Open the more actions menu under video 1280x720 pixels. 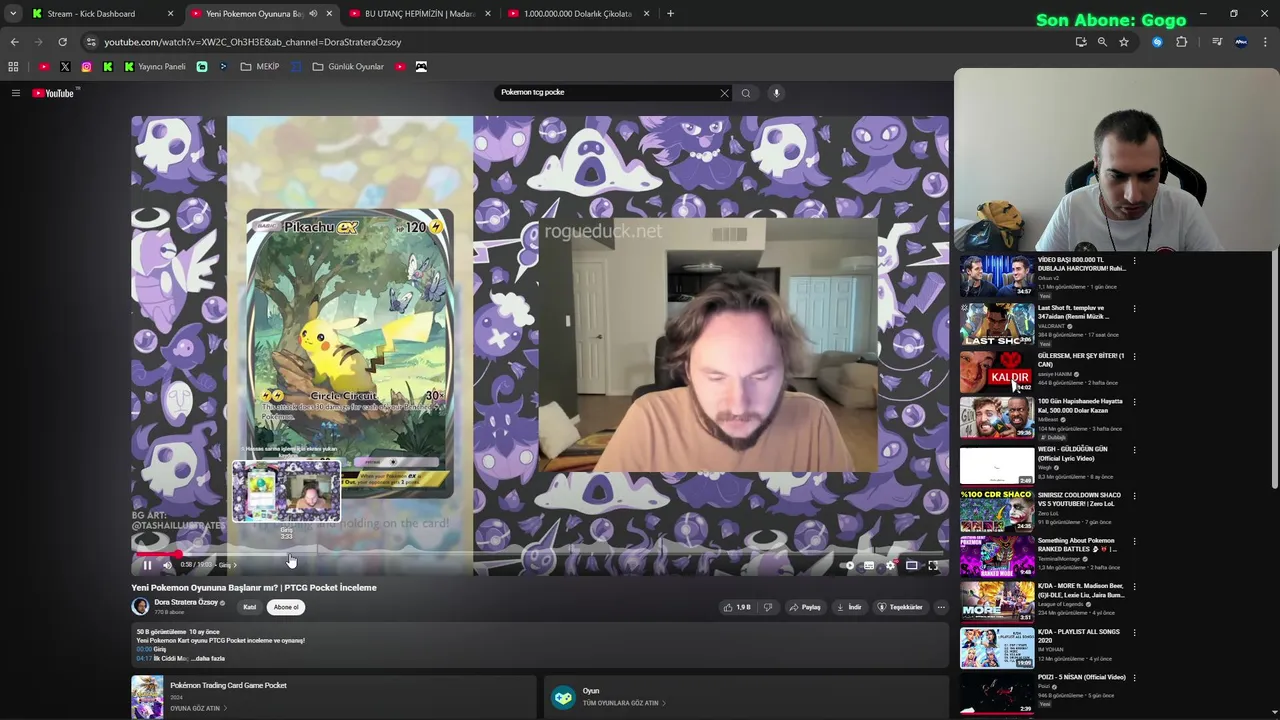click(x=941, y=607)
